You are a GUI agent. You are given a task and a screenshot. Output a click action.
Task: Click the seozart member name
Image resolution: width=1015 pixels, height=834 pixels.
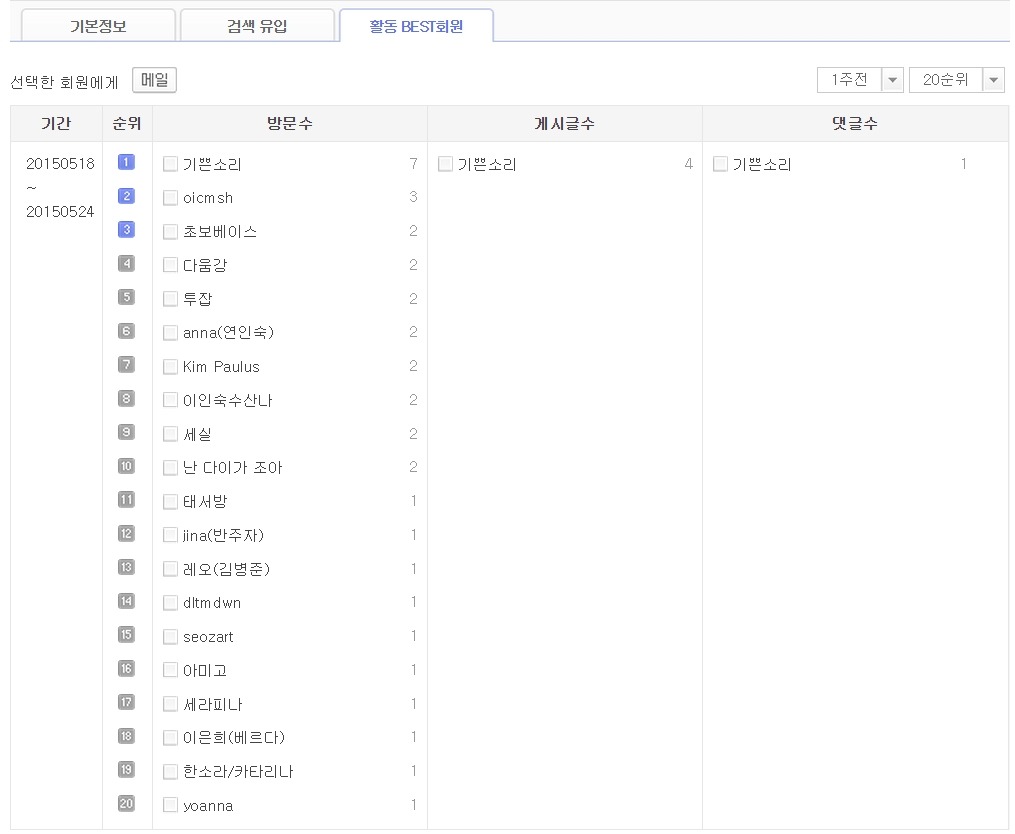click(x=208, y=637)
